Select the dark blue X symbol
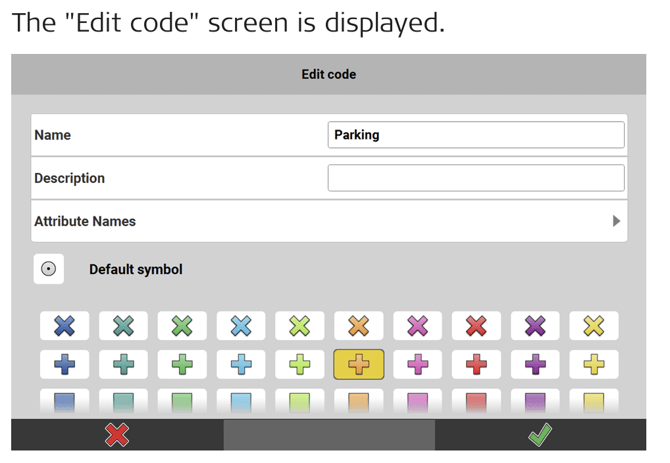 (x=65, y=326)
